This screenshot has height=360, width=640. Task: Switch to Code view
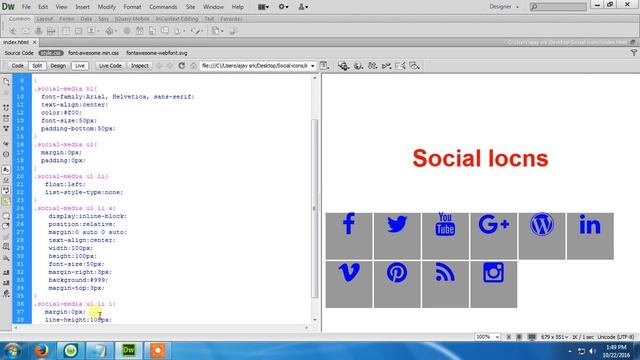click(x=18, y=66)
